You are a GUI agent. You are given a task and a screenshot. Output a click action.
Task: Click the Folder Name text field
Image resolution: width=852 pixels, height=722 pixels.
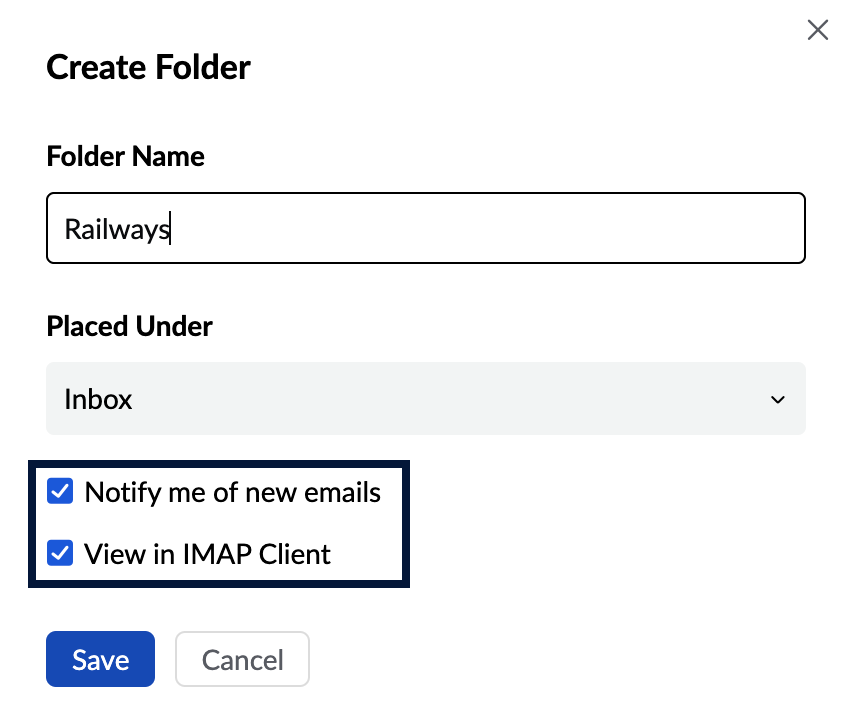tap(425, 228)
